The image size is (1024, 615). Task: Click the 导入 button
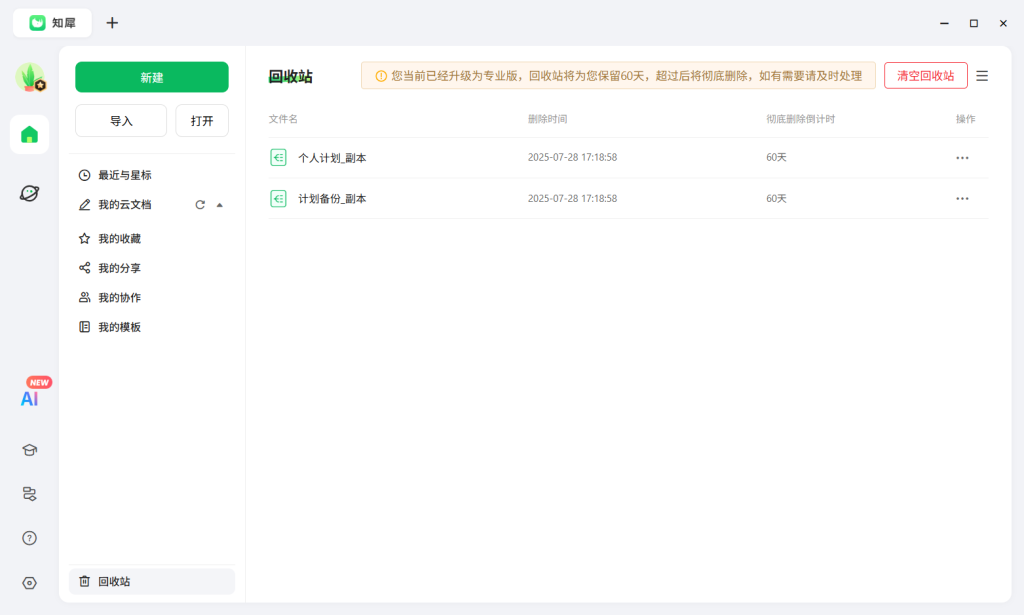click(x=121, y=121)
